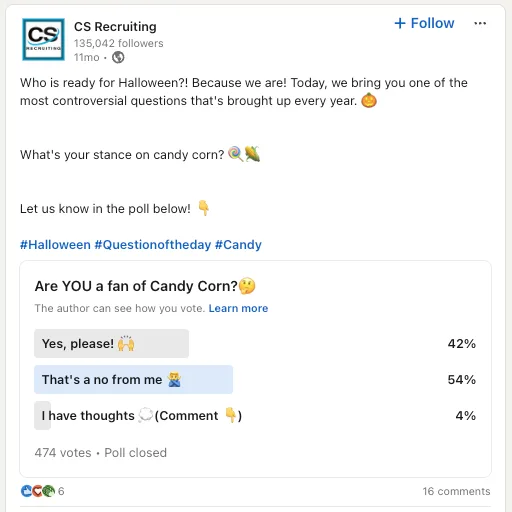This screenshot has height=512, width=512.
Task: Open the CS Recruiting logo thumbnail
Action: point(43,39)
